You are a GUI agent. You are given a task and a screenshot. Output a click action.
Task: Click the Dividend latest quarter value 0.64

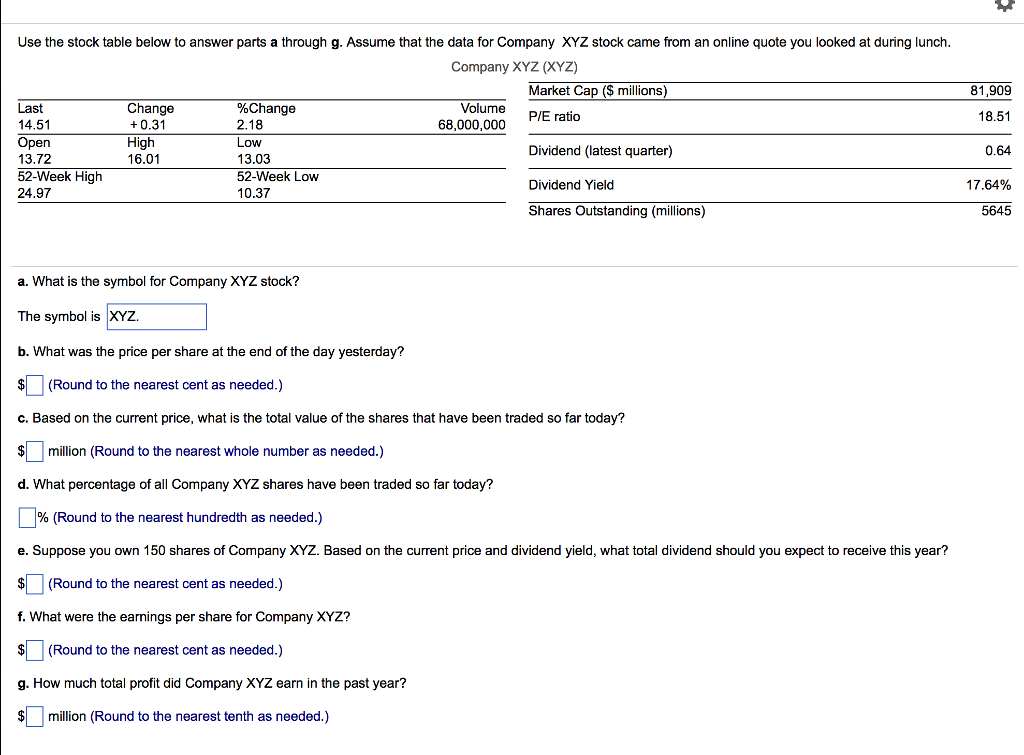(998, 151)
